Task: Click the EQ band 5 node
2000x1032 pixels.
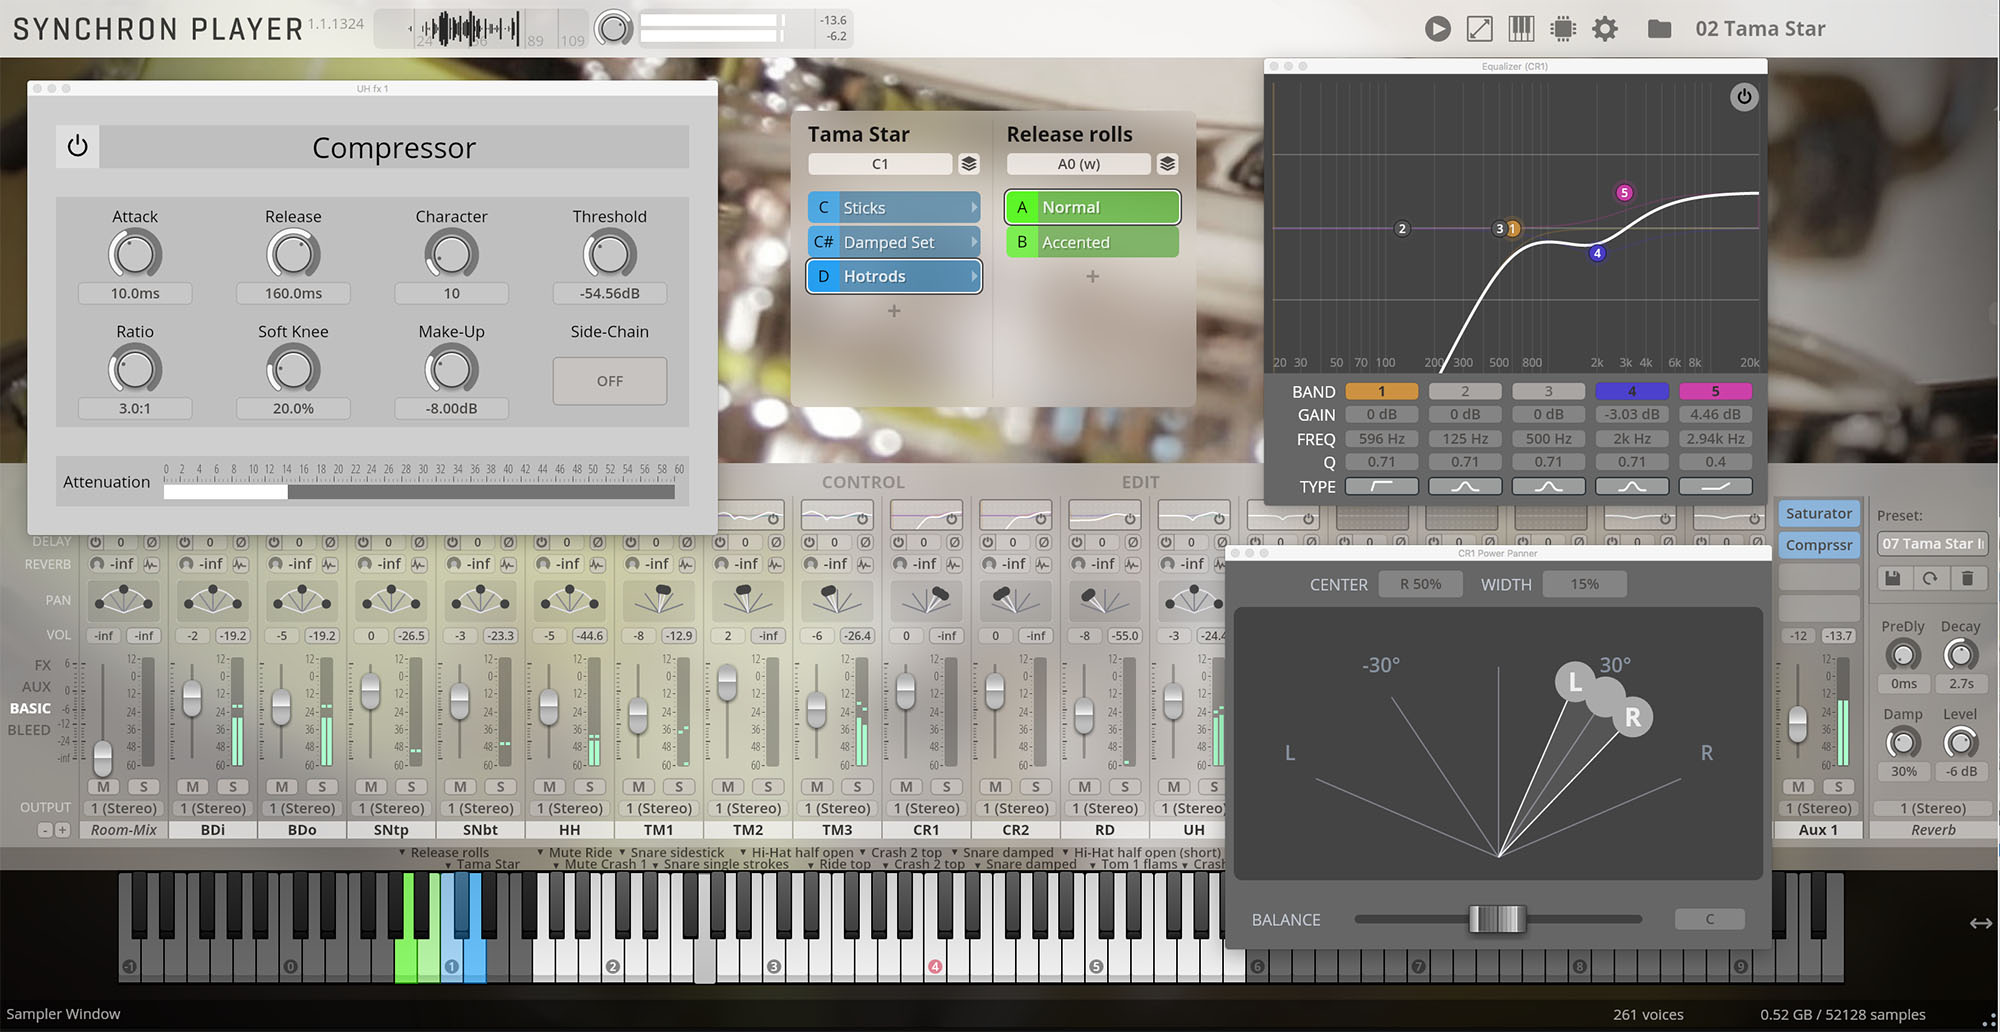Action: (1624, 193)
